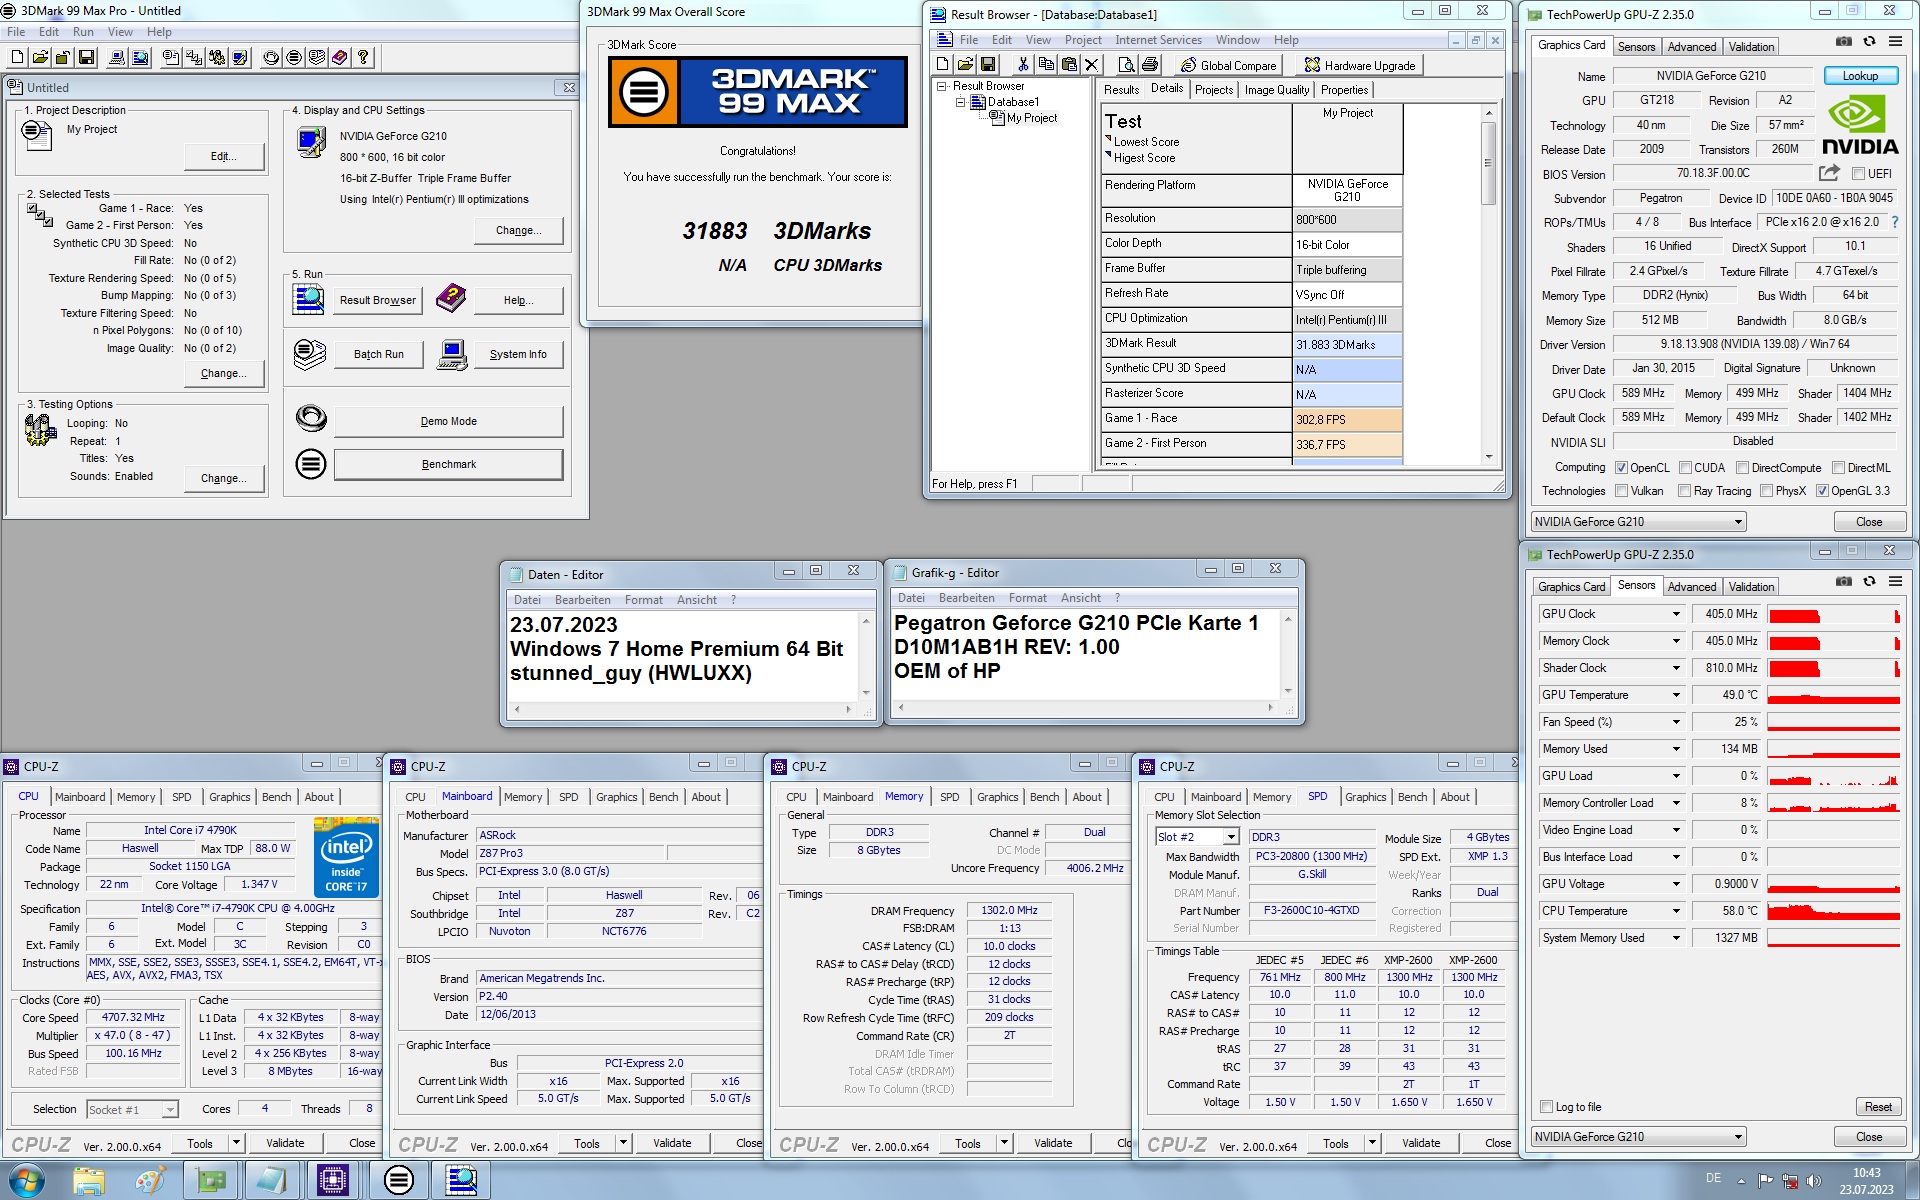1920x1200 pixels.
Task: Click Global Compare button in Result Browser
Action: click(x=1230, y=66)
